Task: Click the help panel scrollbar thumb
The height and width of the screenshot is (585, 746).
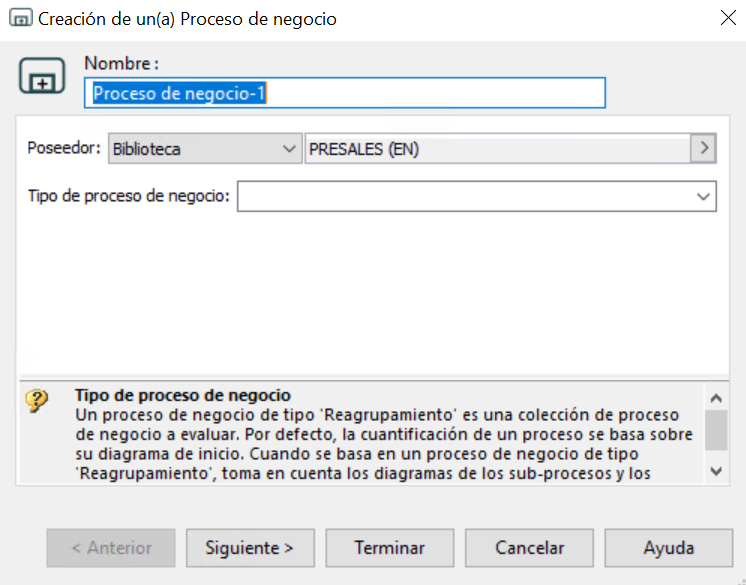Action: click(x=716, y=430)
